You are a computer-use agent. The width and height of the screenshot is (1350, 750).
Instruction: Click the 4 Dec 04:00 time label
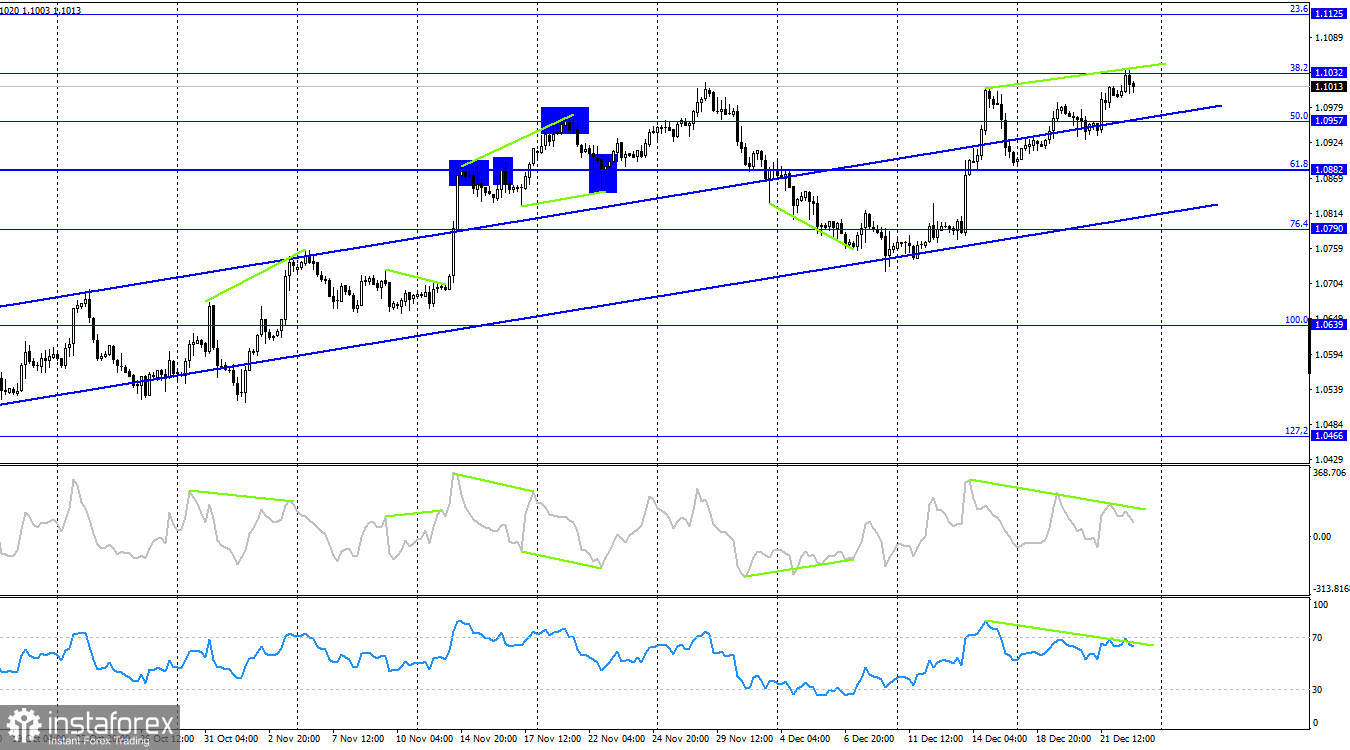point(803,738)
